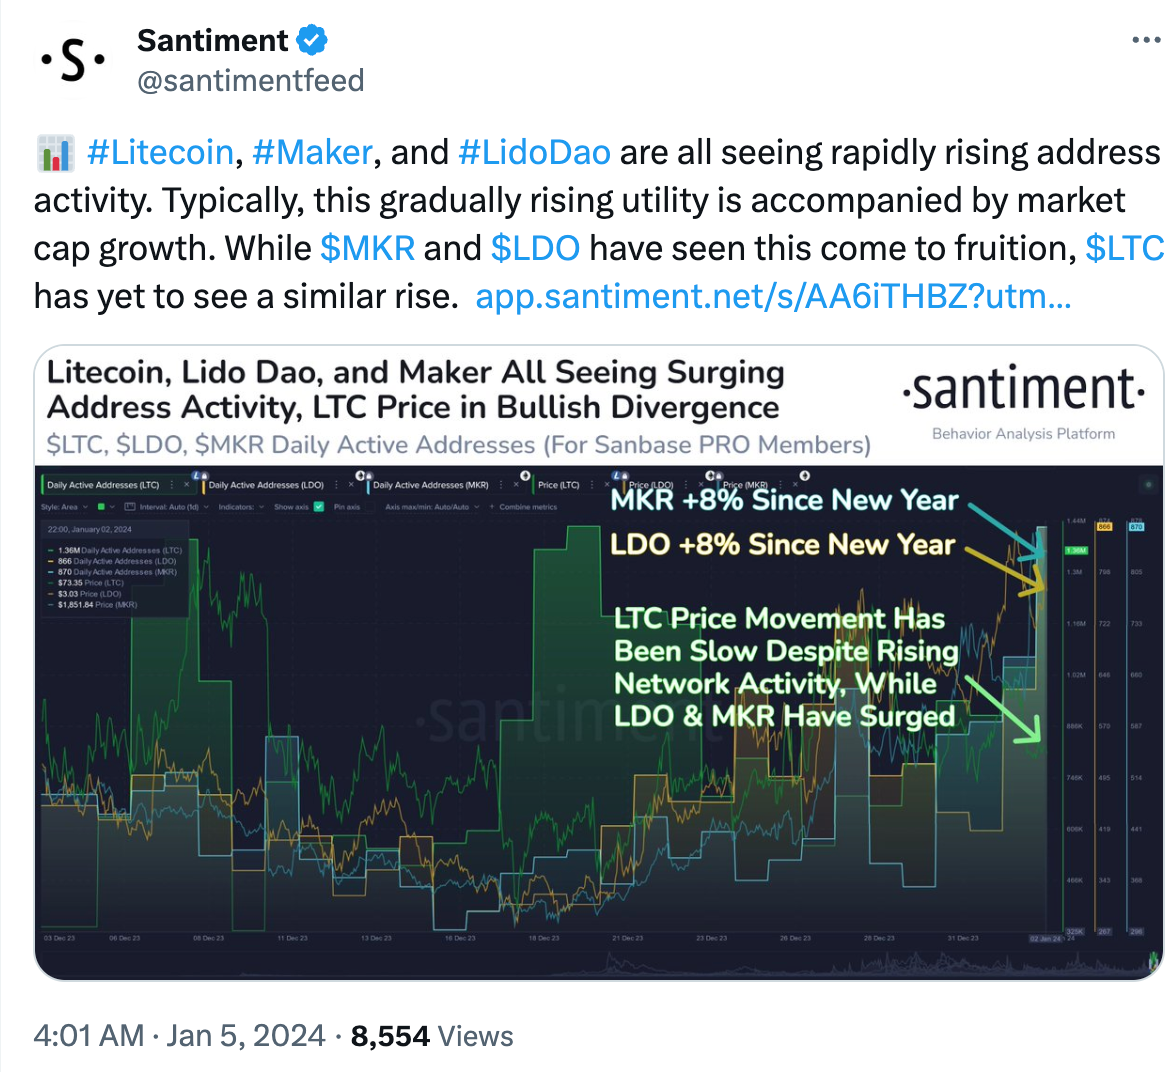
Task: Open the options dots on the Price (LTC) metric
Action: click(x=591, y=484)
